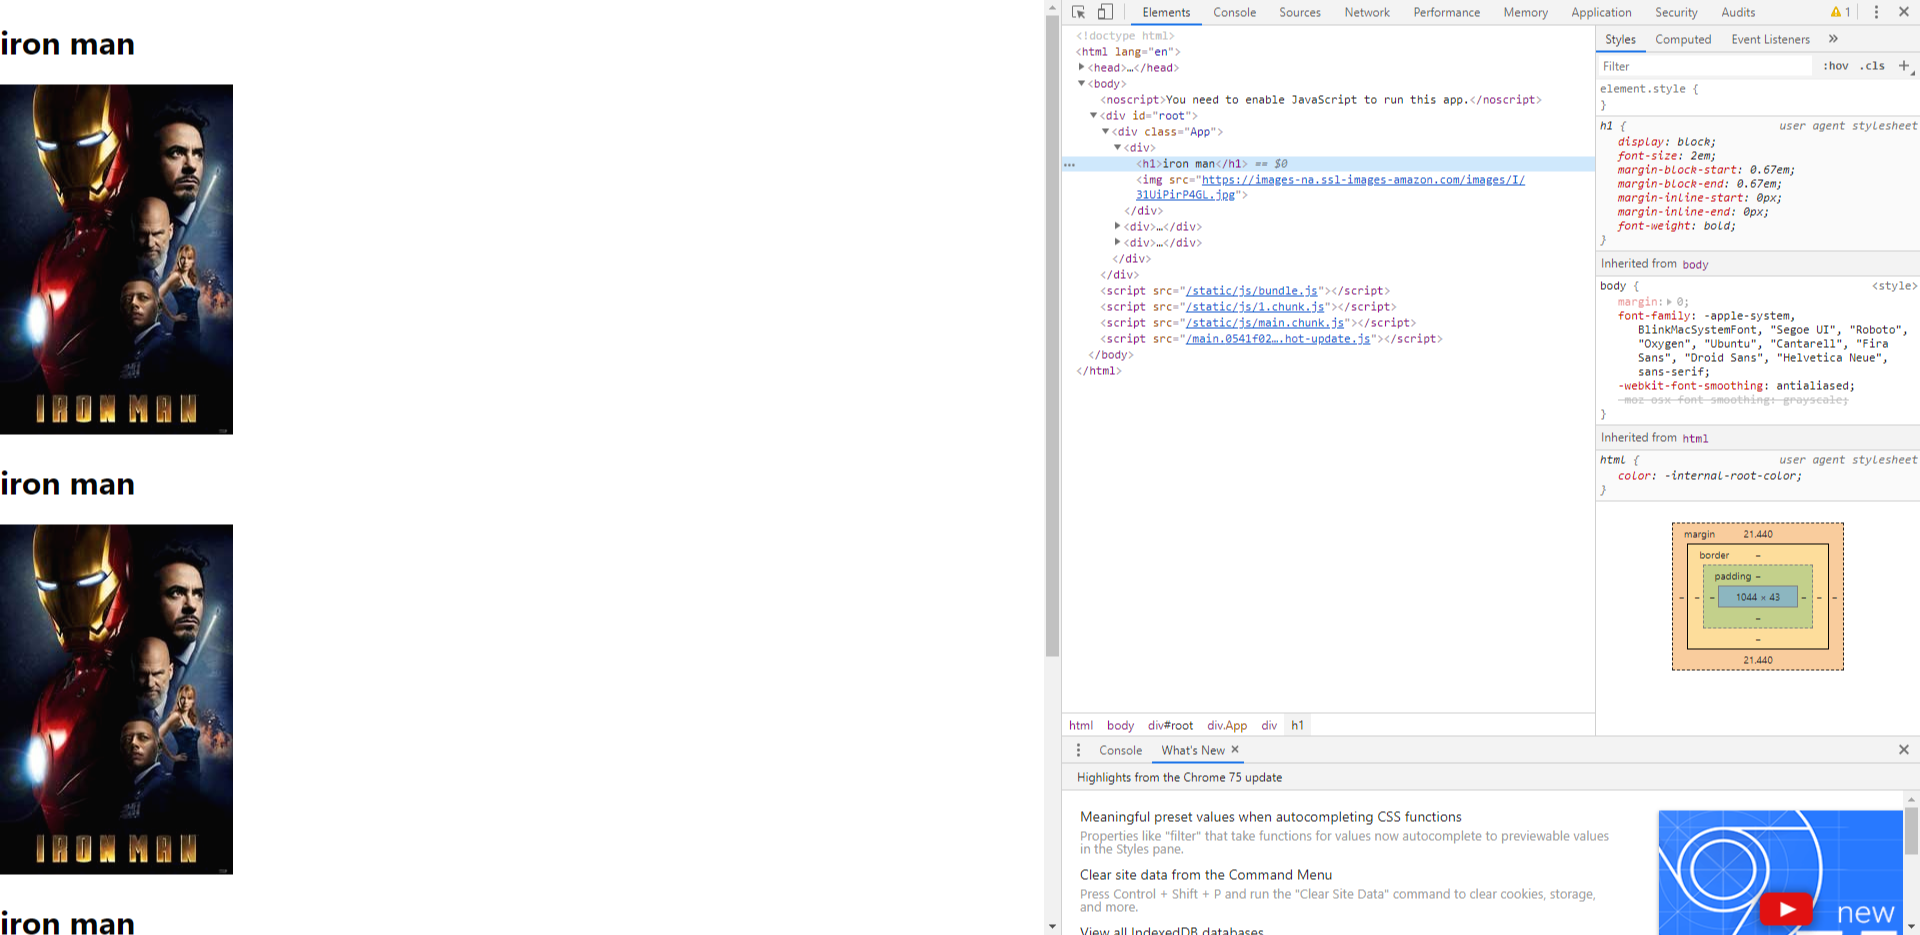Click the ellipsis beside the h1 node

[x=1069, y=164]
